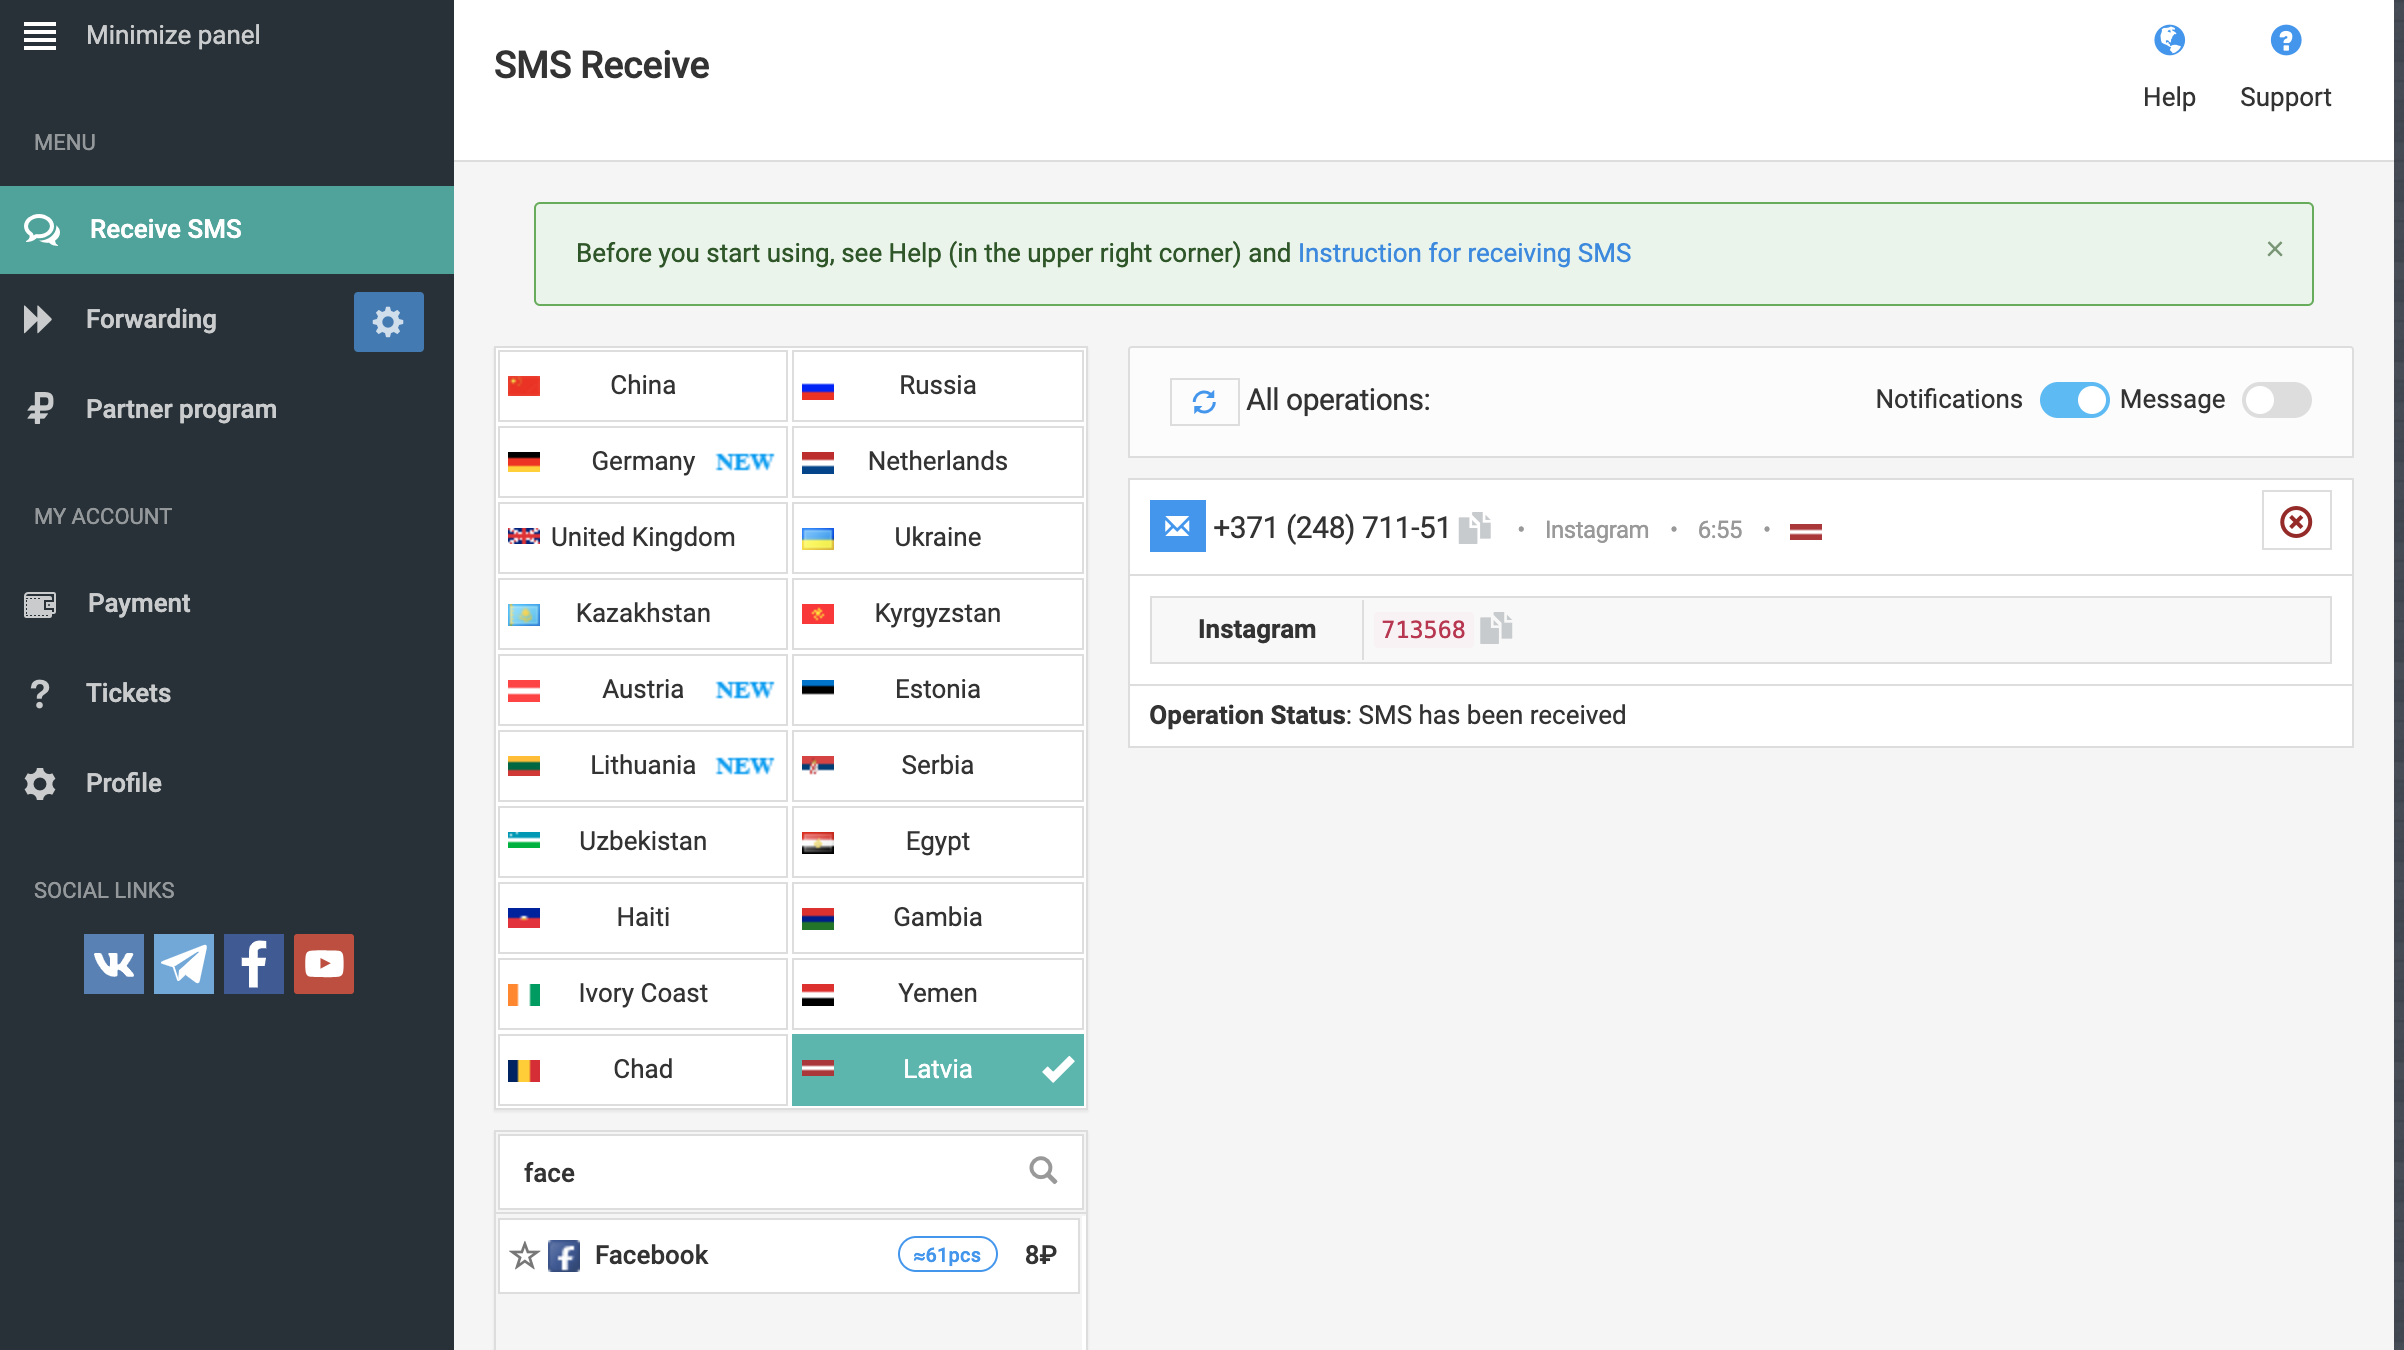Click the copy icon next to phone number

click(1474, 528)
